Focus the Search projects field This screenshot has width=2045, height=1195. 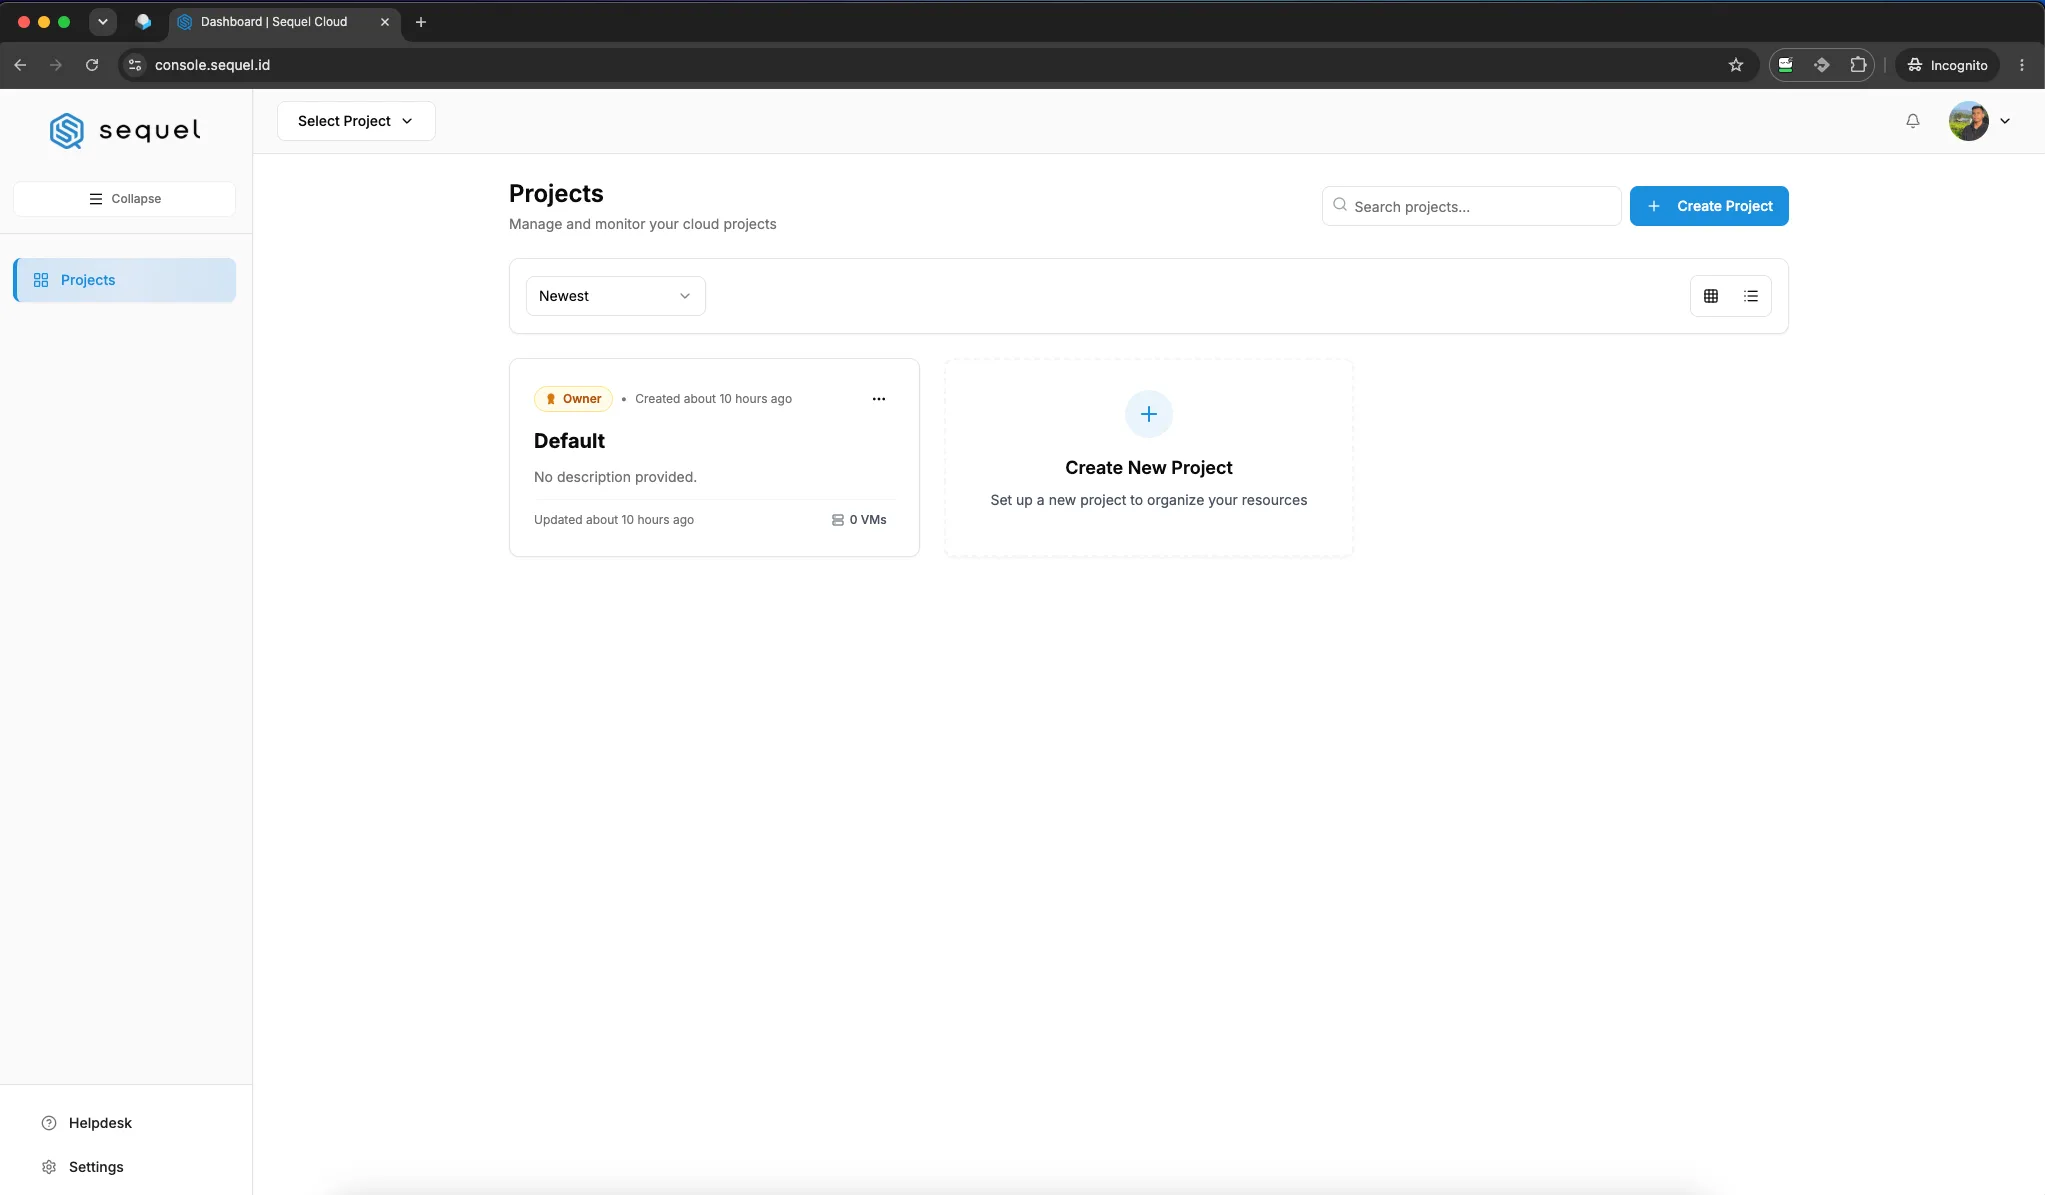click(1471, 206)
